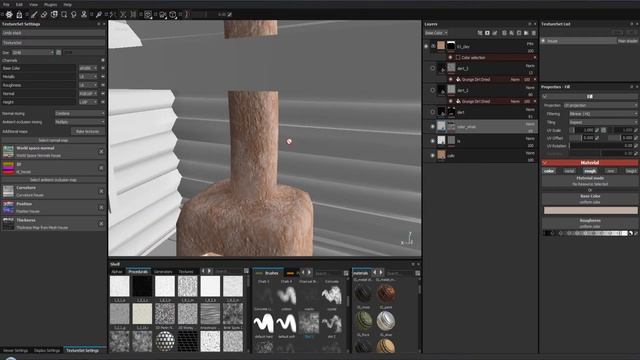
Task: Open the Normal mixing dropdown
Action: [x=80, y=113]
